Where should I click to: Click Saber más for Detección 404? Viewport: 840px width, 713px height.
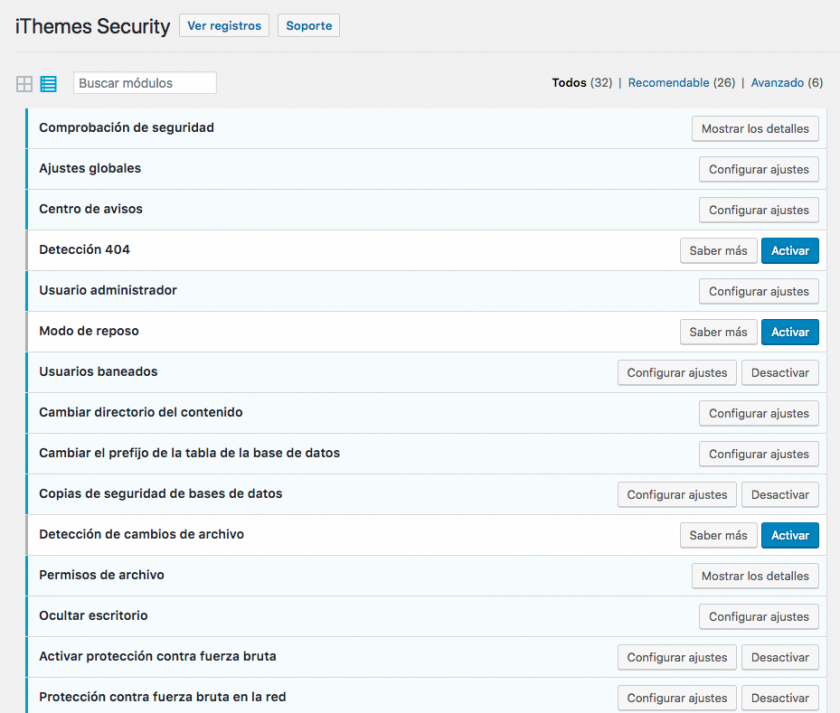(x=718, y=251)
